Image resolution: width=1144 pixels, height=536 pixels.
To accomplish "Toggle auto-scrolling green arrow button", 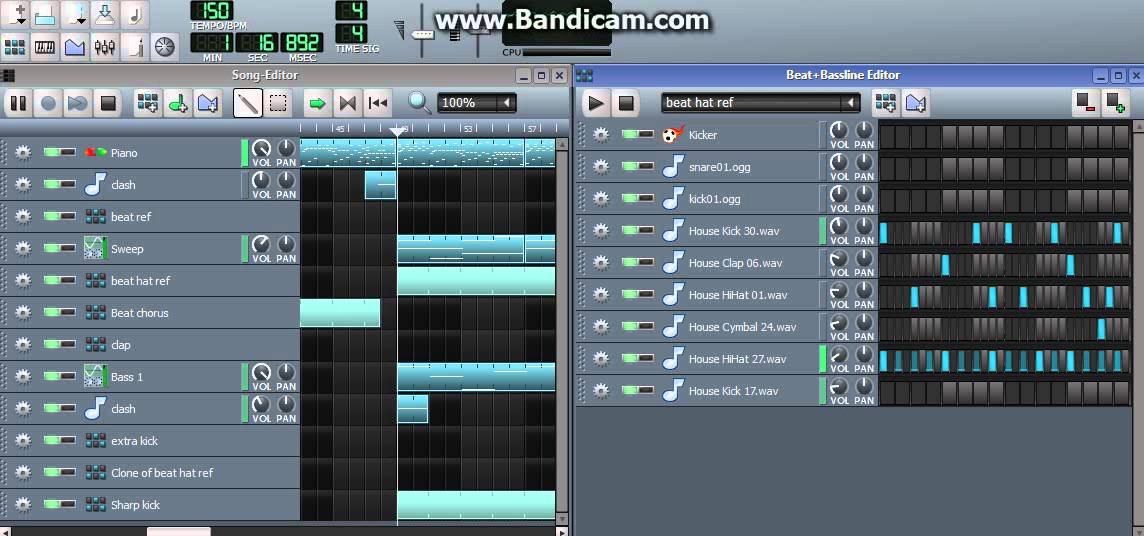I will pyautogui.click(x=317, y=103).
